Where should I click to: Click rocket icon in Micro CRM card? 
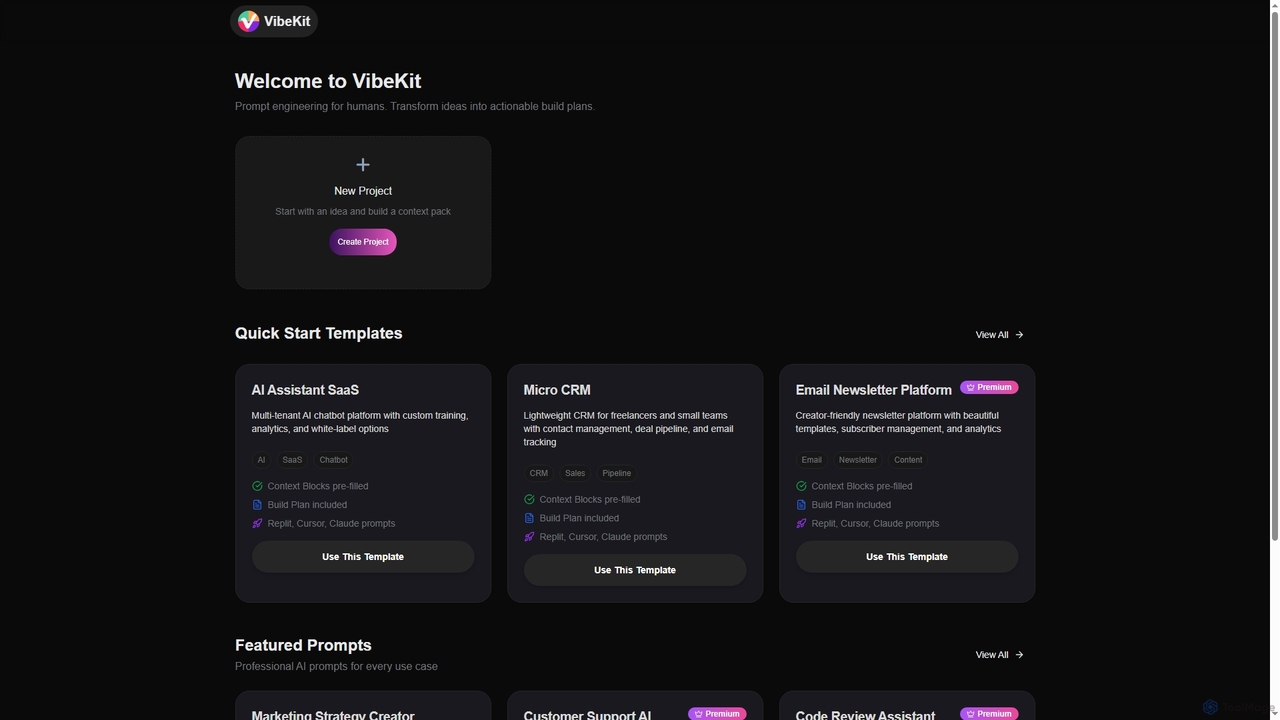529,537
